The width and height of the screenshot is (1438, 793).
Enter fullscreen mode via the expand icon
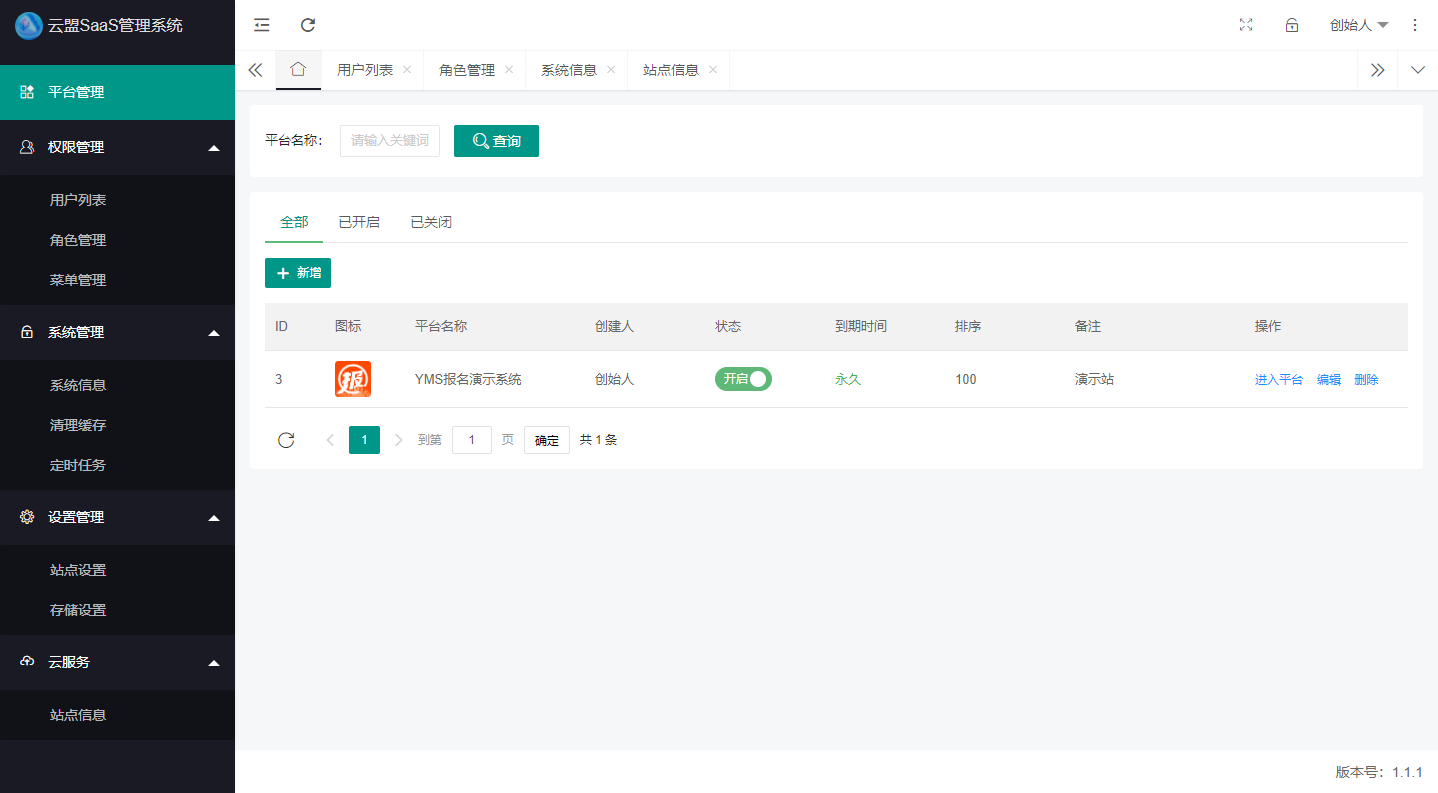[1246, 25]
